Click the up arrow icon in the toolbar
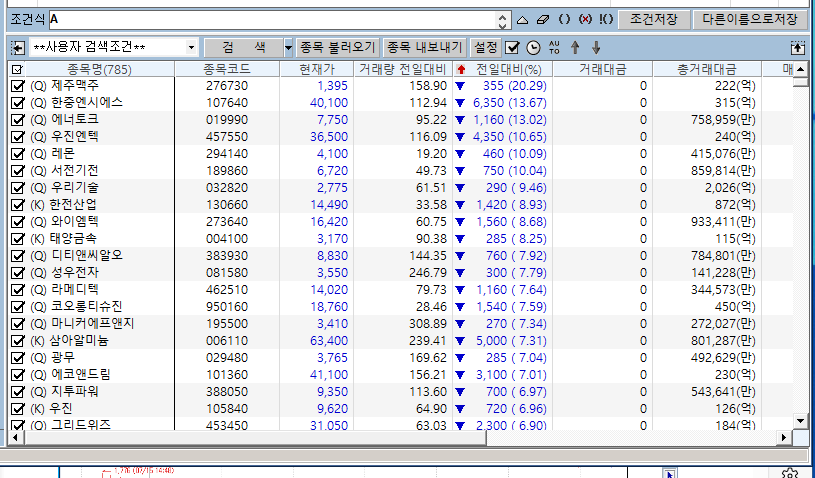Screen dimensions: 815x478 575,47
